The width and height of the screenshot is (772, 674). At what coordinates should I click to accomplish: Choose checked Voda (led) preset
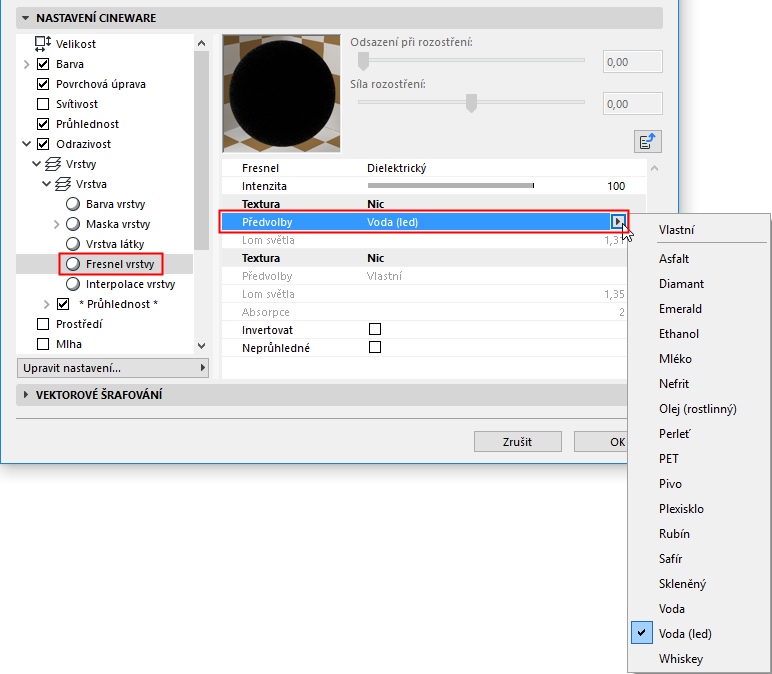click(699, 634)
